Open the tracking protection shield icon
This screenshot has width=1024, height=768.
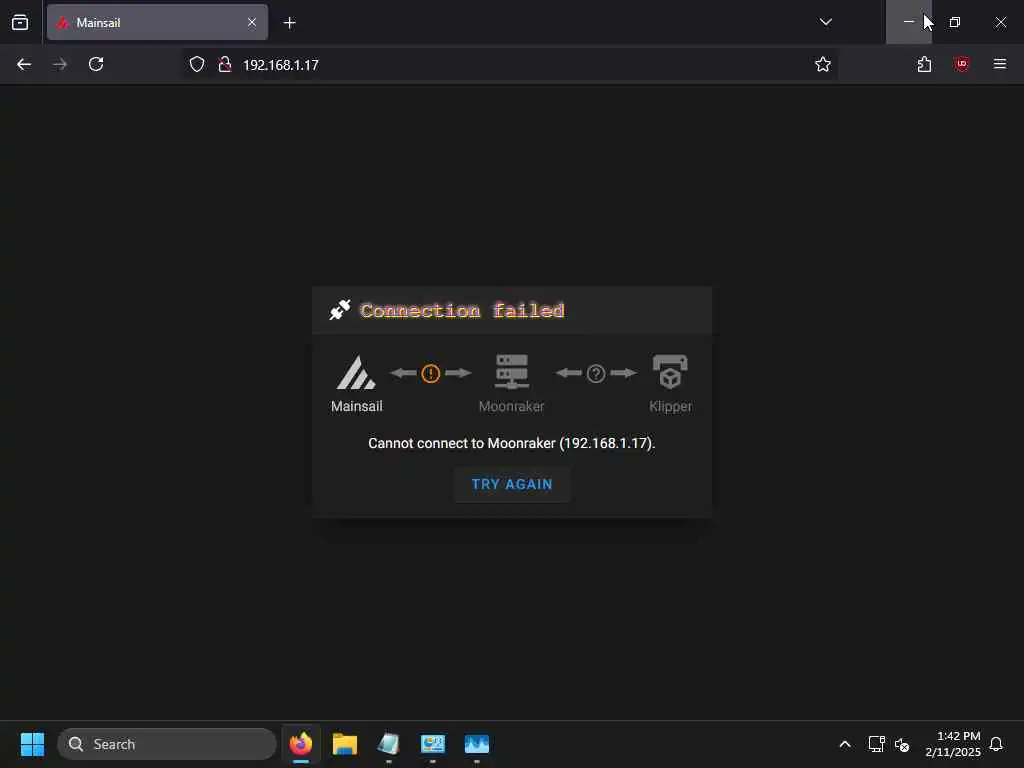pos(197,64)
